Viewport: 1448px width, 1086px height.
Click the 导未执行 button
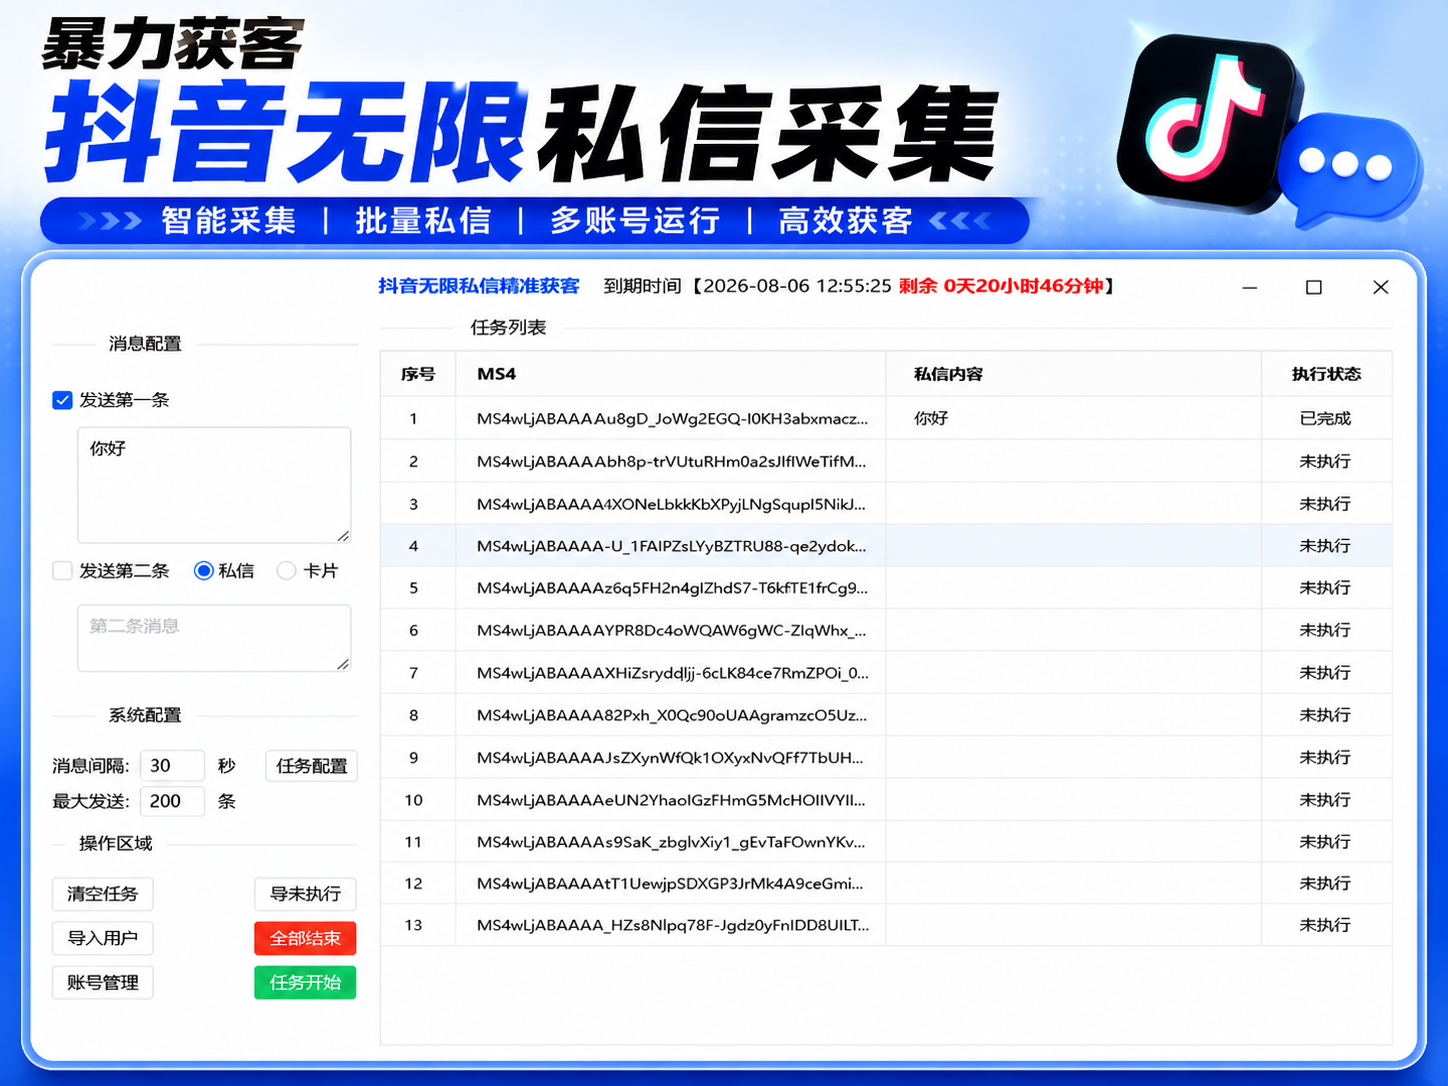point(306,894)
